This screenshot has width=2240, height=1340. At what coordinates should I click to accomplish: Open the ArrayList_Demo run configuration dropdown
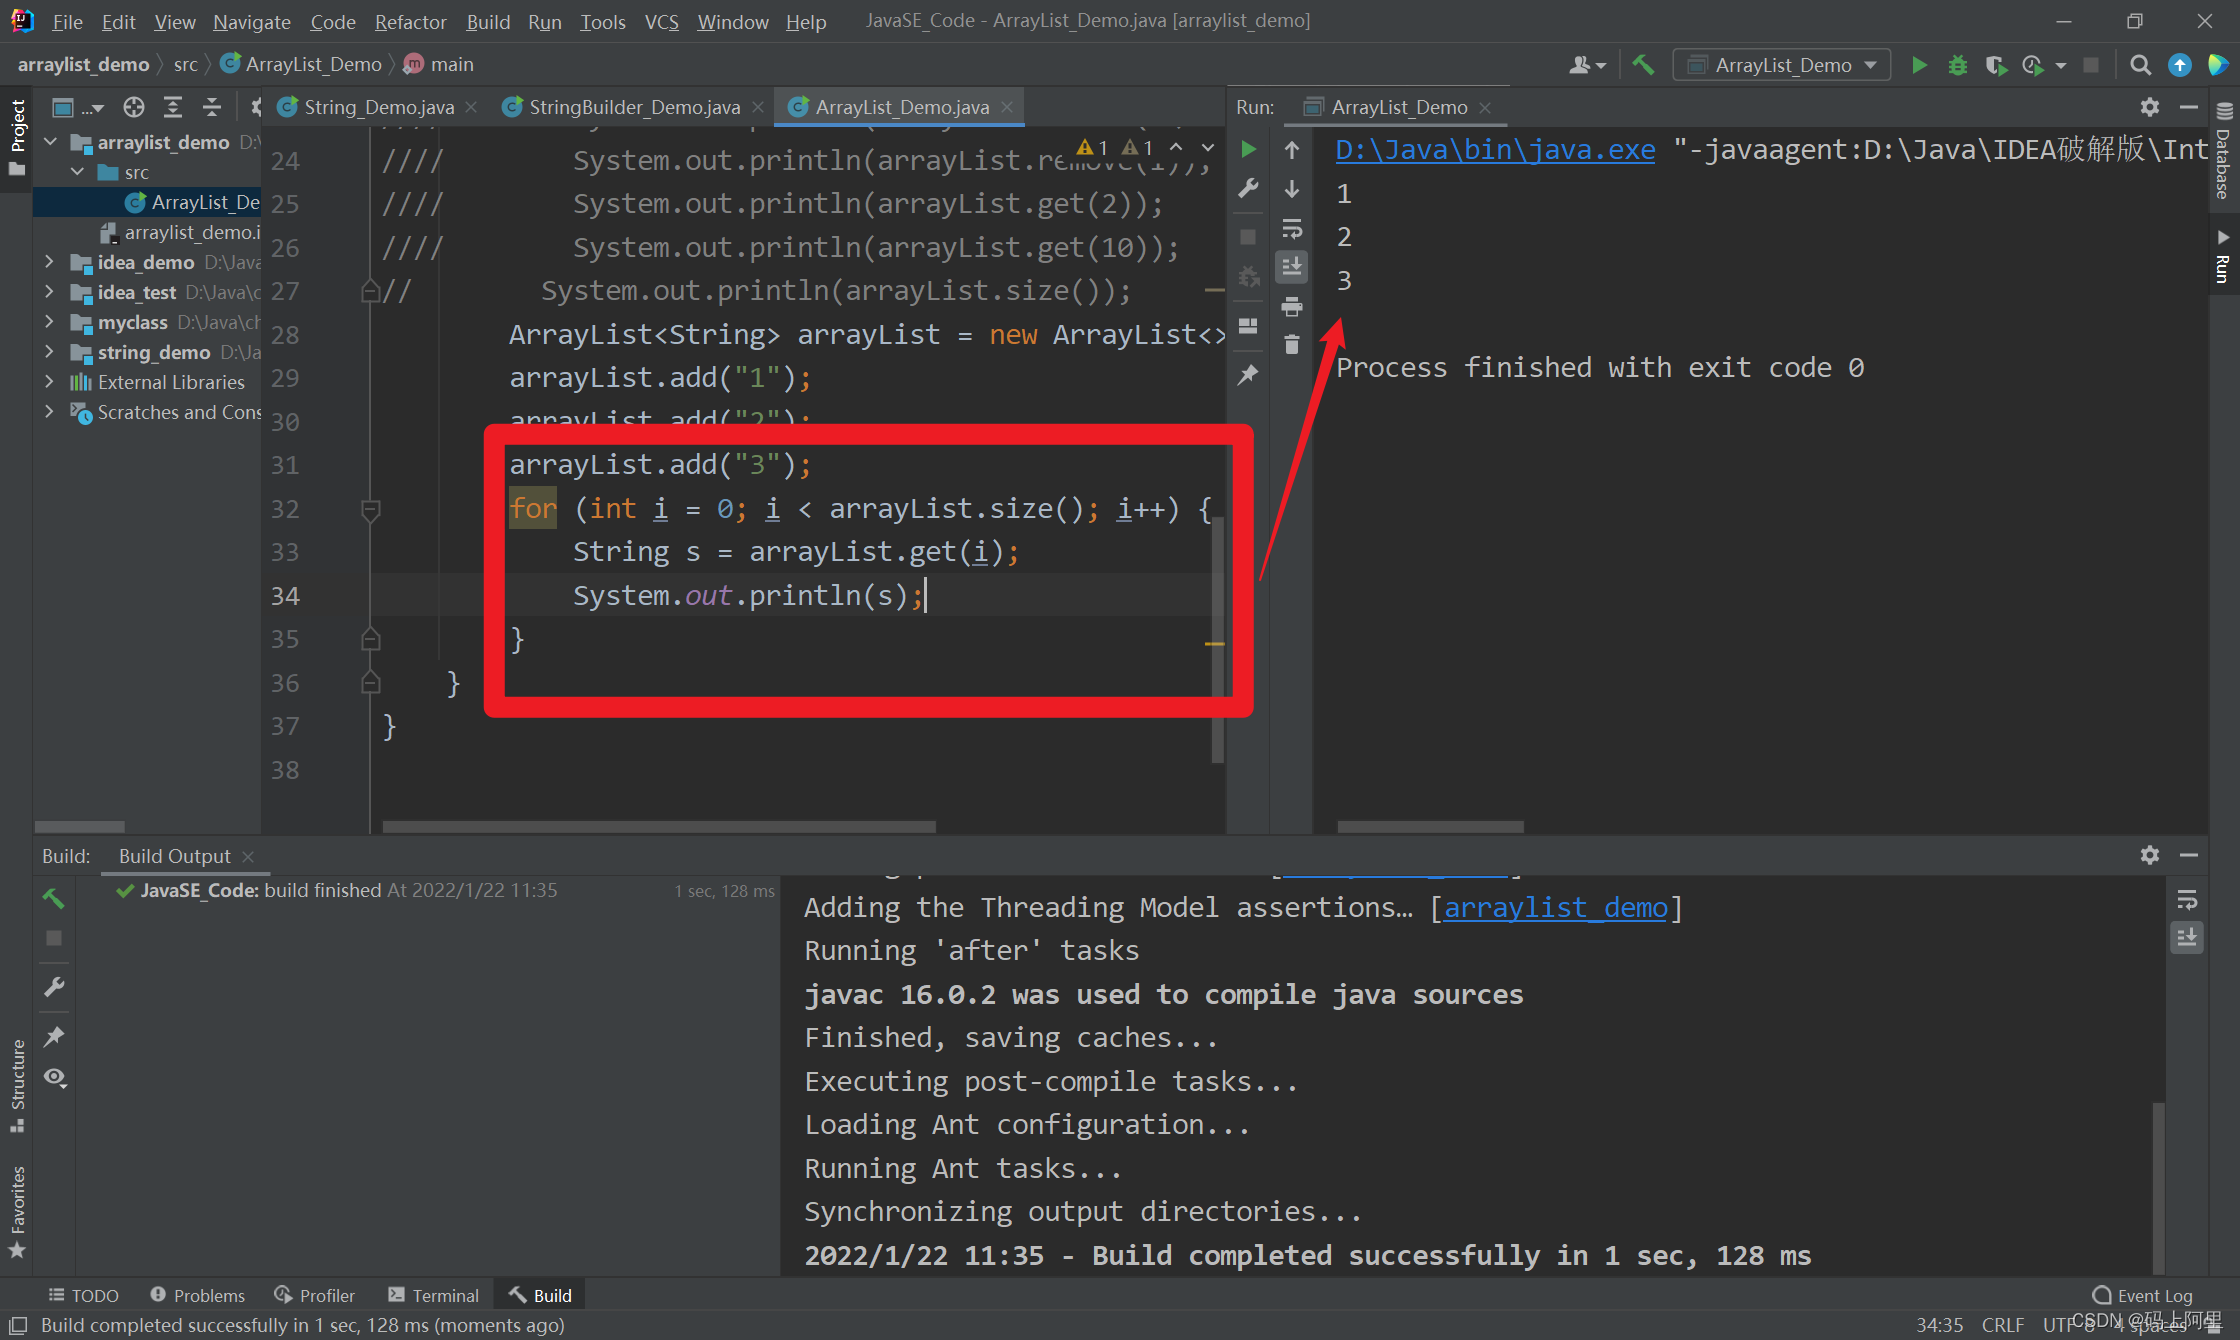[x=1780, y=64]
